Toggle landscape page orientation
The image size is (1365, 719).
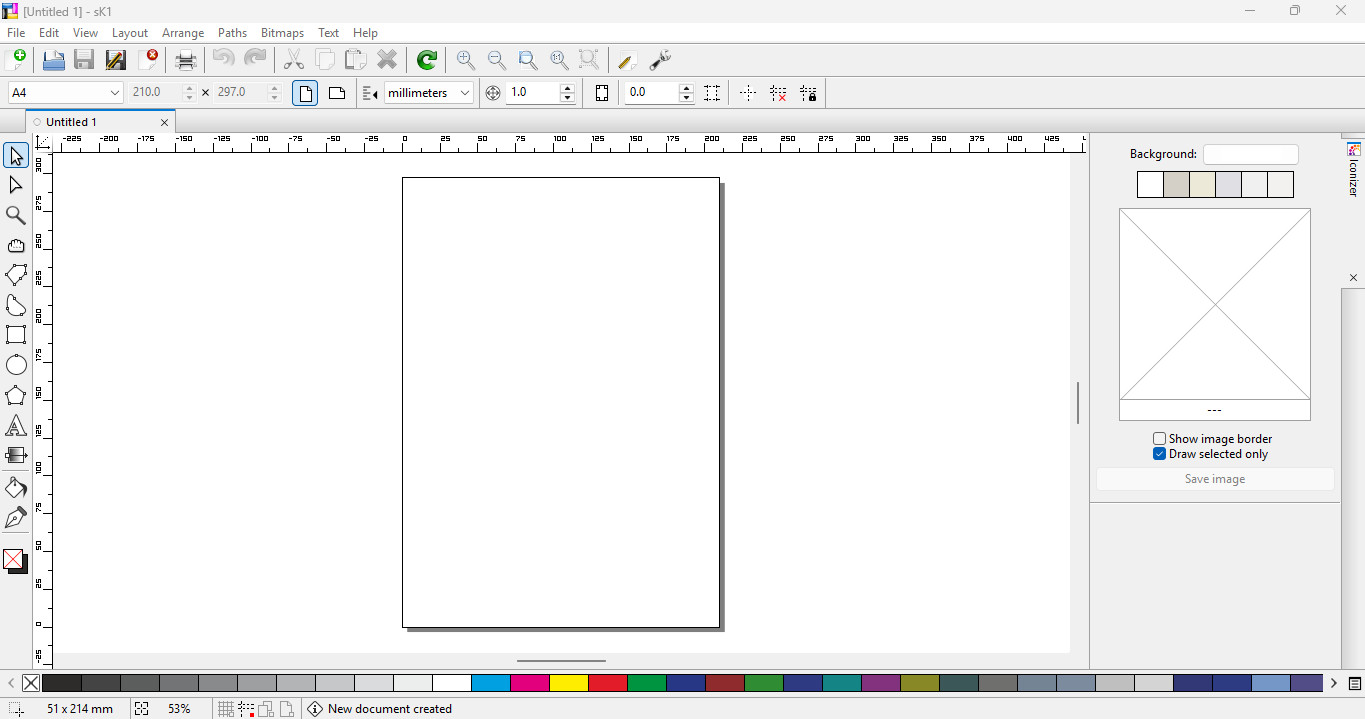(x=337, y=93)
